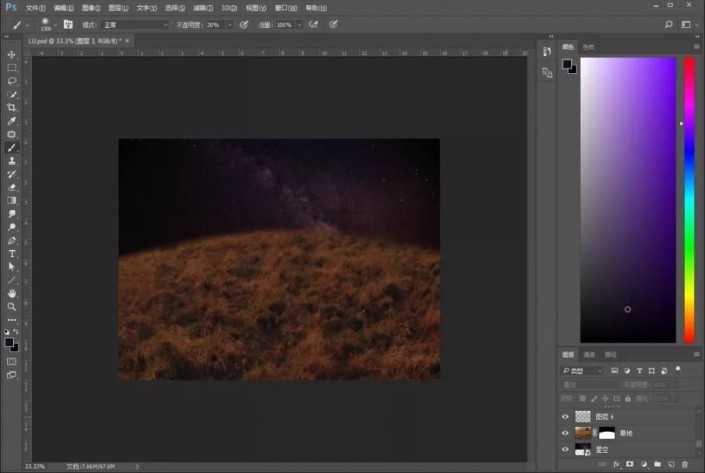
Task: Click the vertical hue spectrum slider
Action: click(x=689, y=200)
